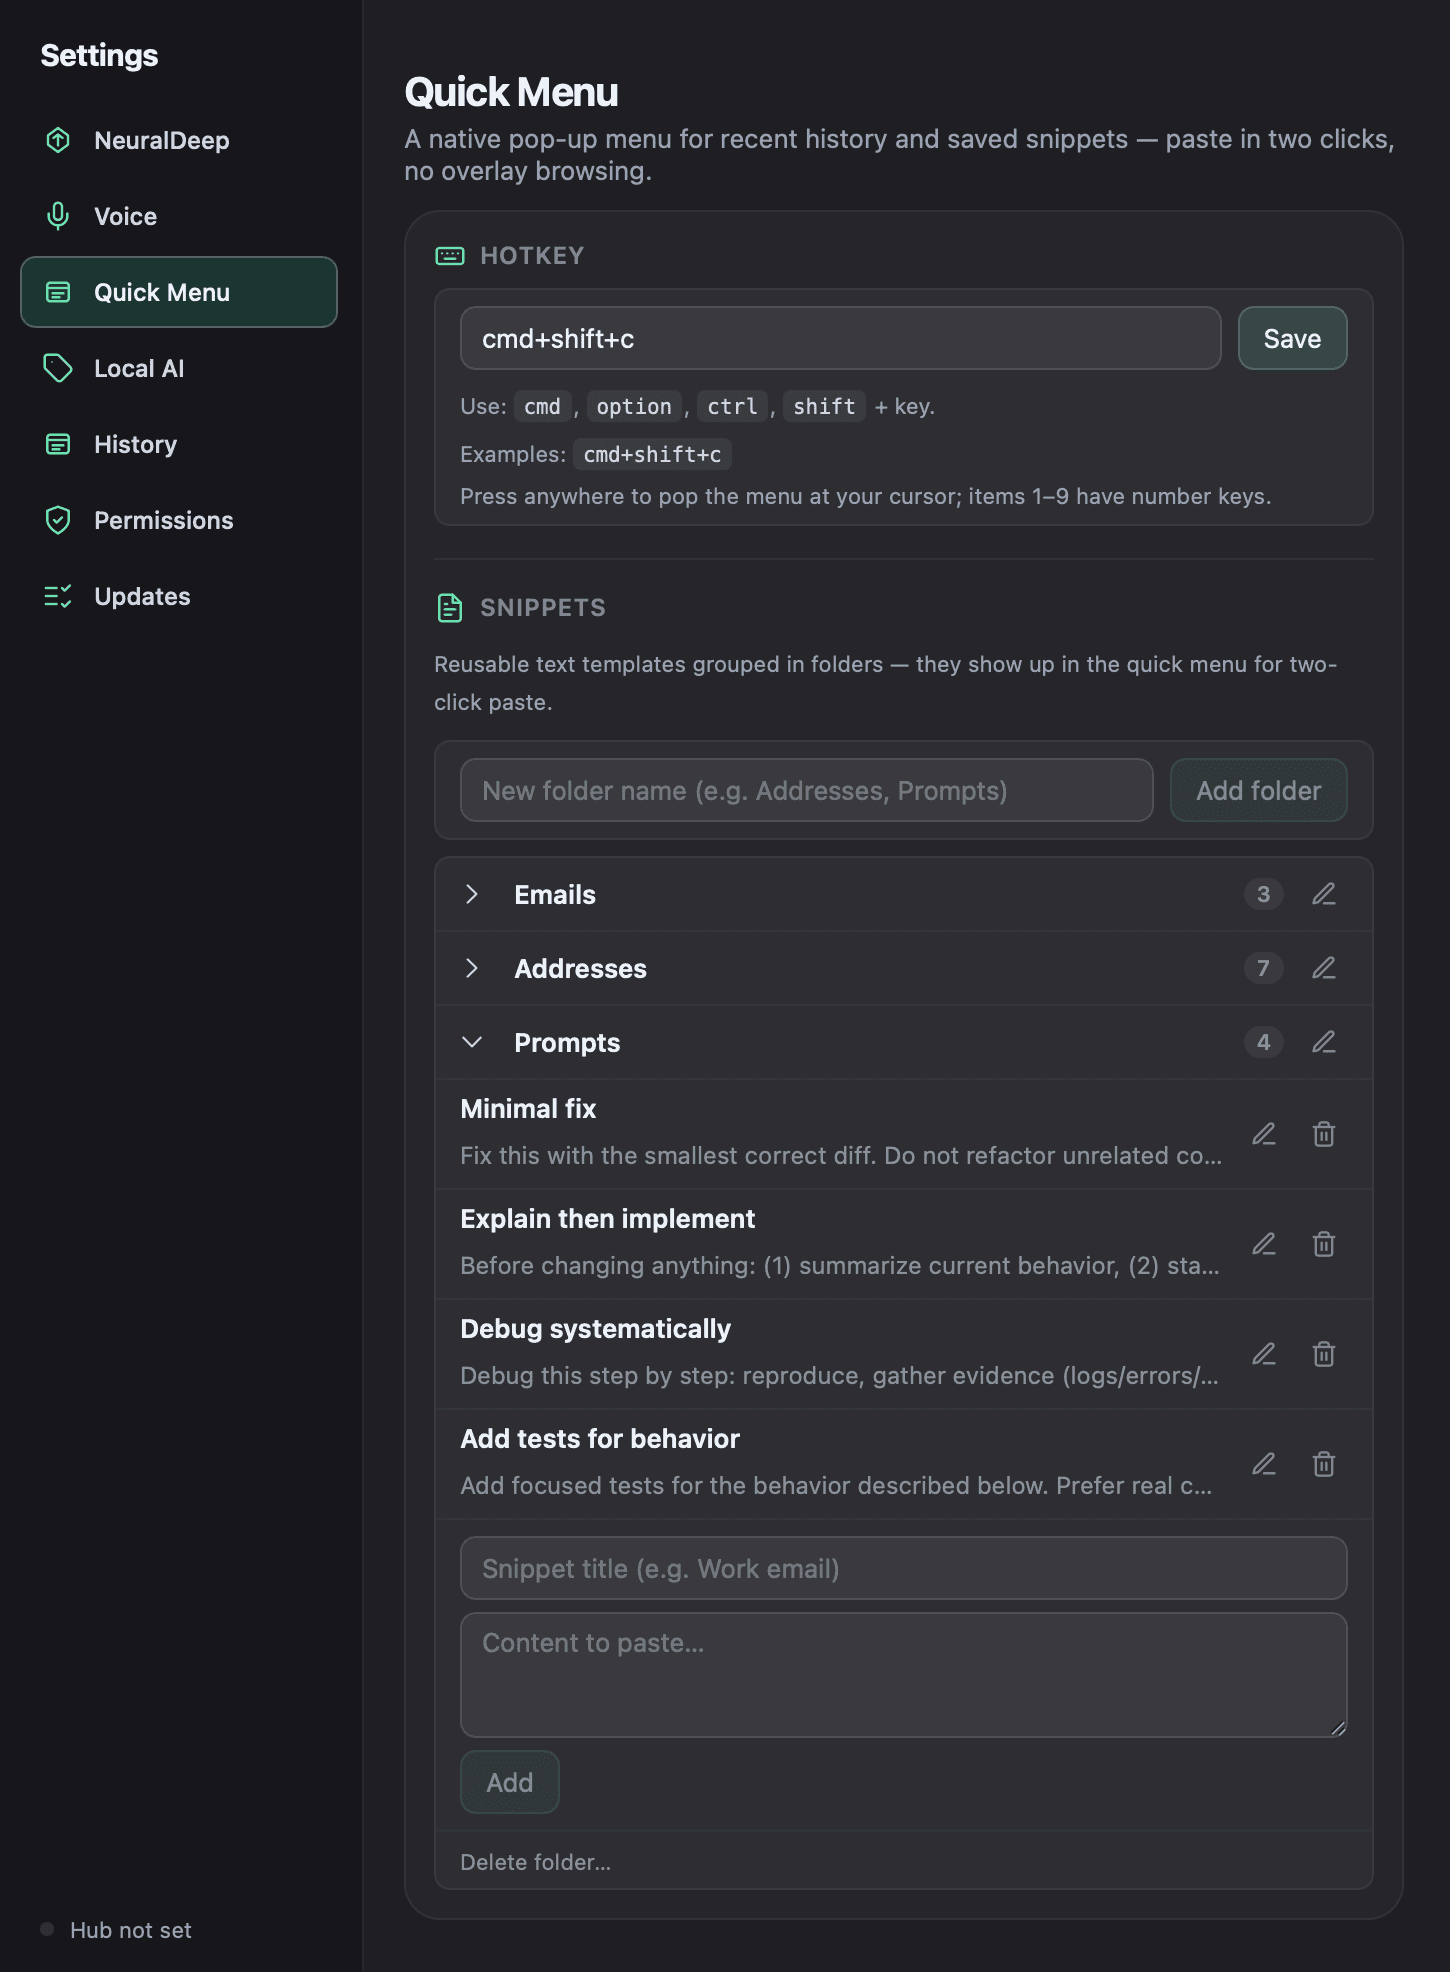The height and width of the screenshot is (1972, 1450).
Task: Click the cmd+shift+c example chip
Action: coord(652,454)
